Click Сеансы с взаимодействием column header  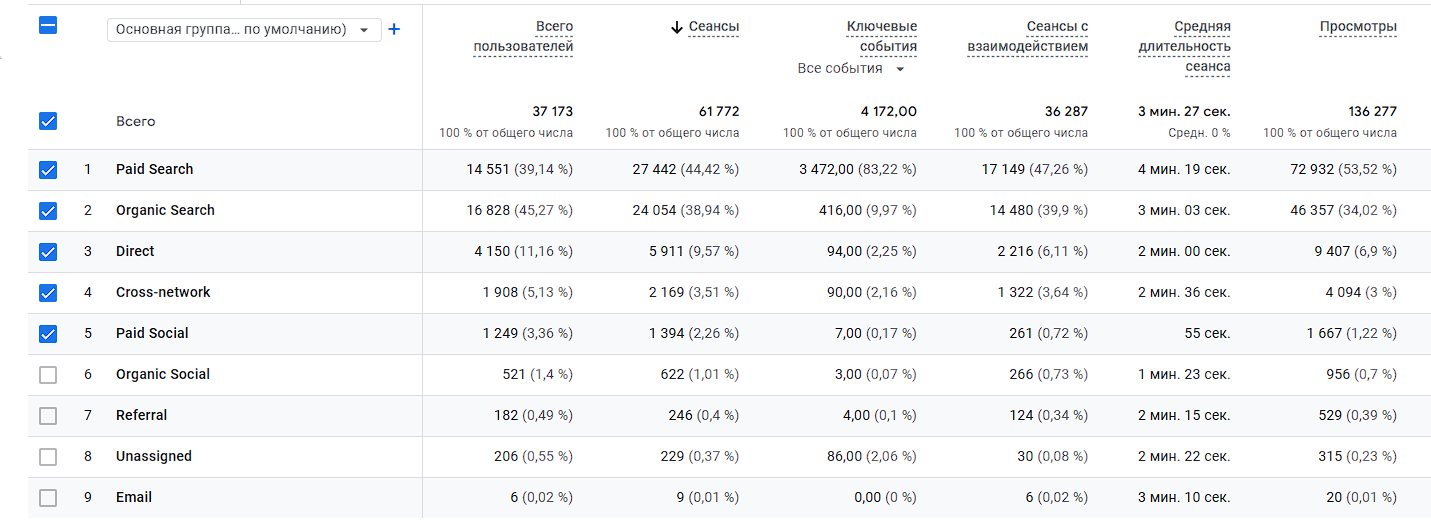pyautogui.click(x=1028, y=37)
